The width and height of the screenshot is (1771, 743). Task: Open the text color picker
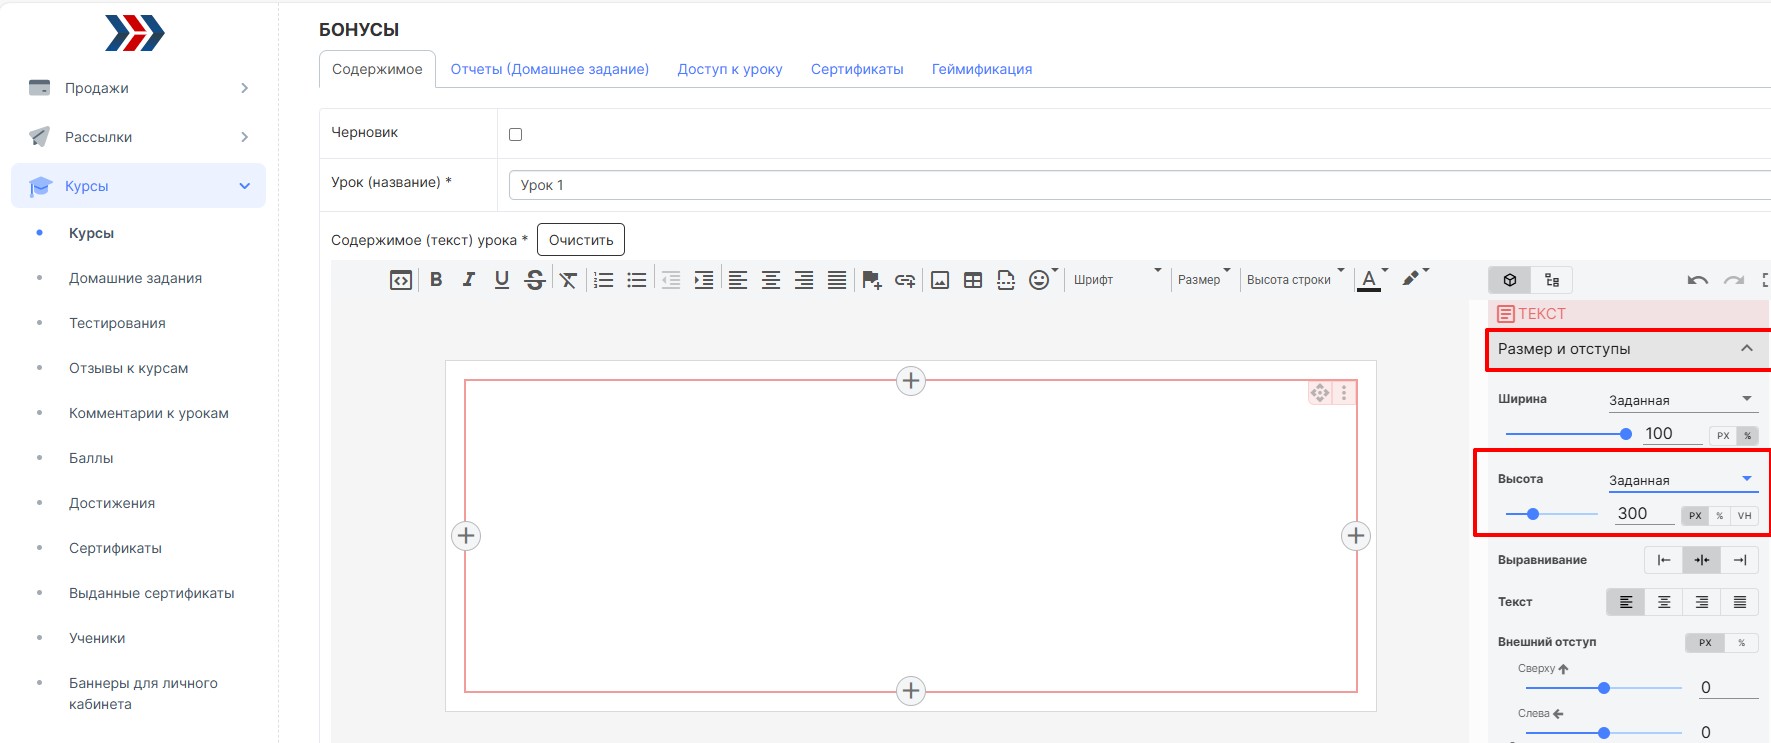click(1370, 280)
